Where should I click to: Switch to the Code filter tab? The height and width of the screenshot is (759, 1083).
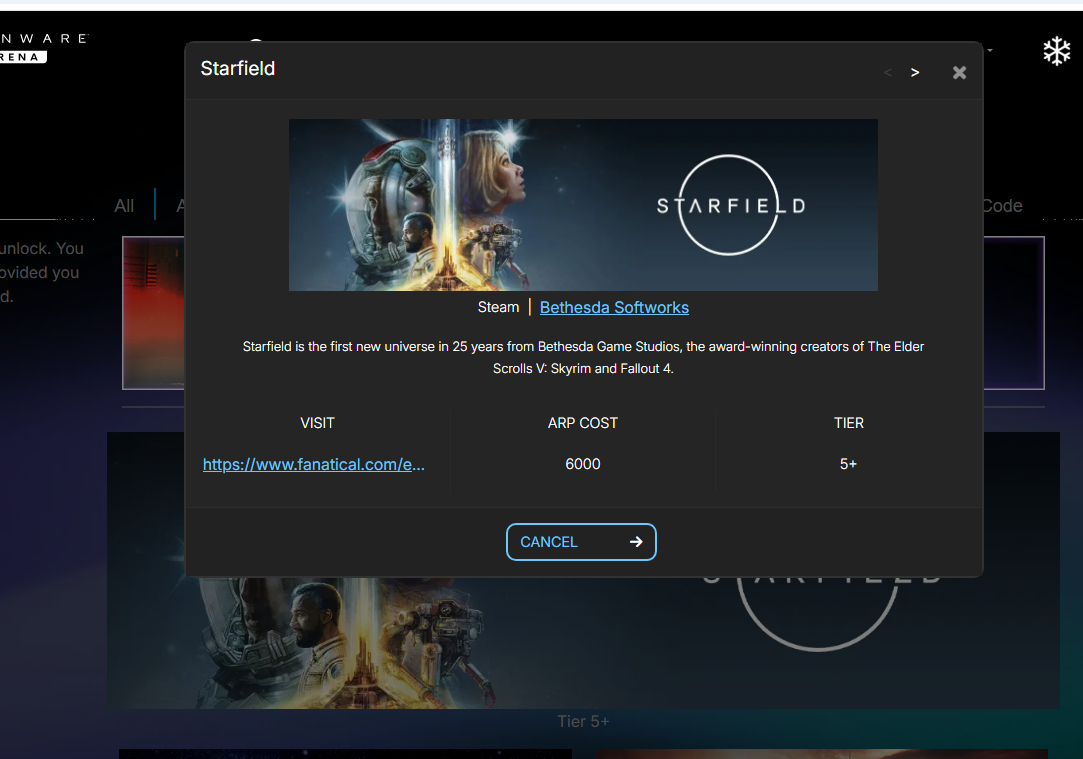(x=1002, y=206)
